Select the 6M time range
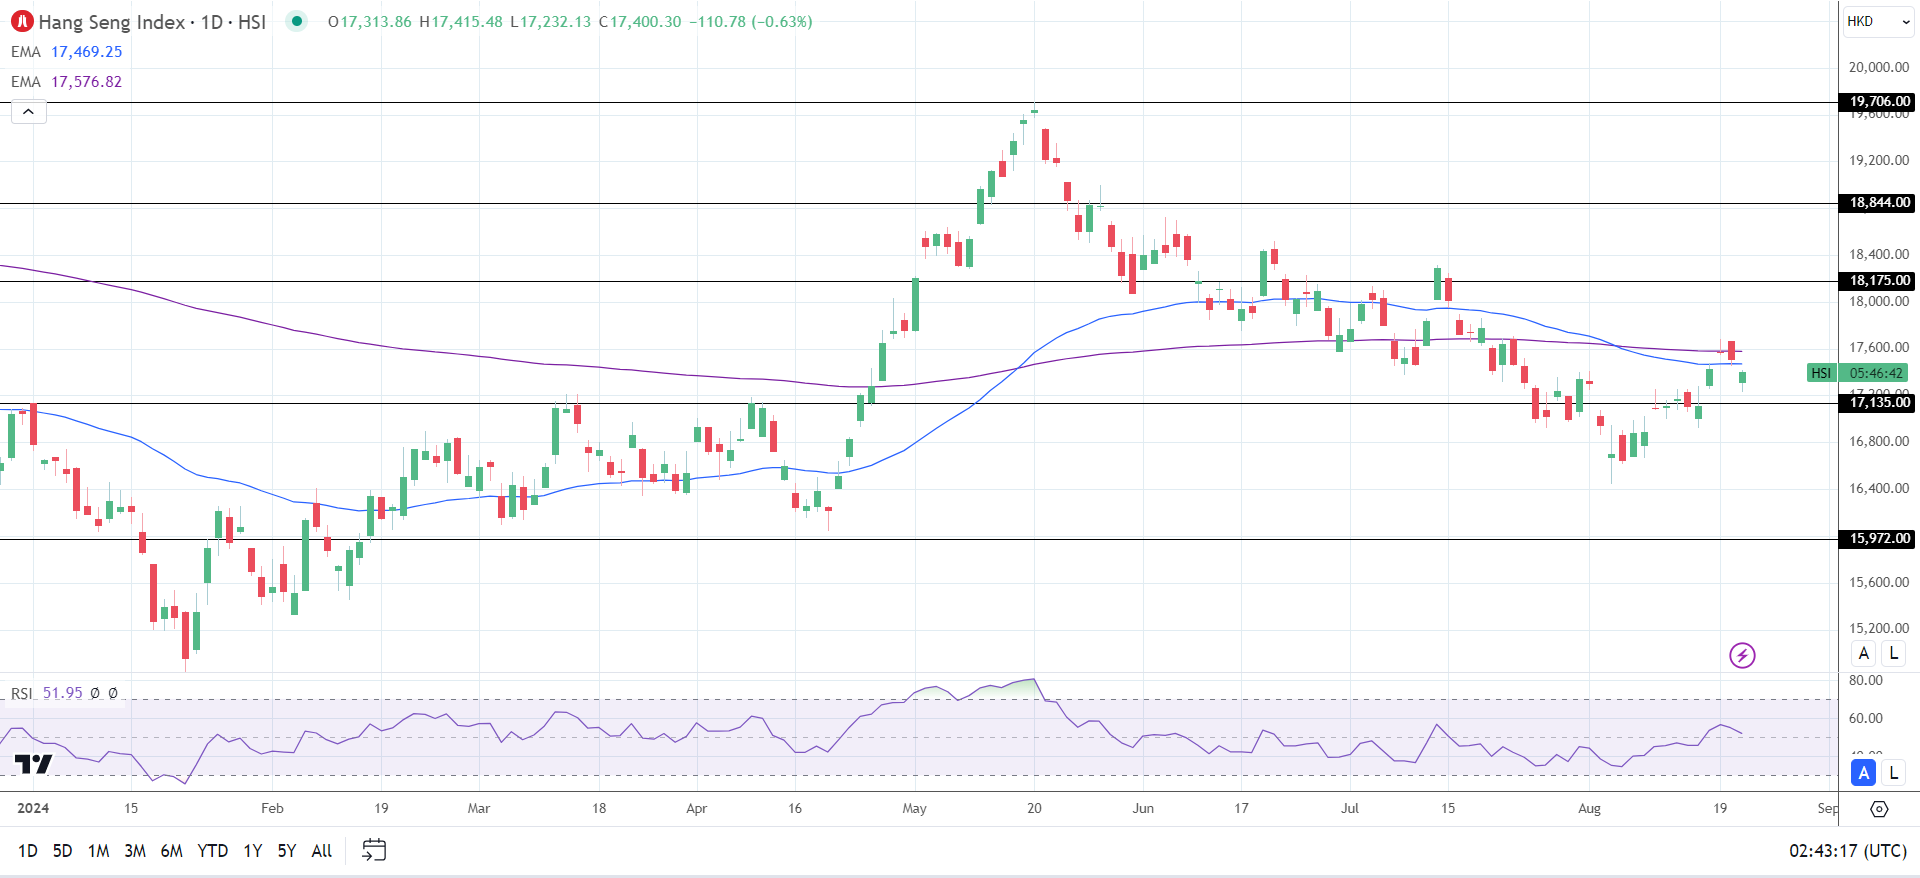Image resolution: width=1920 pixels, height=878 pixels. point(172,851)
